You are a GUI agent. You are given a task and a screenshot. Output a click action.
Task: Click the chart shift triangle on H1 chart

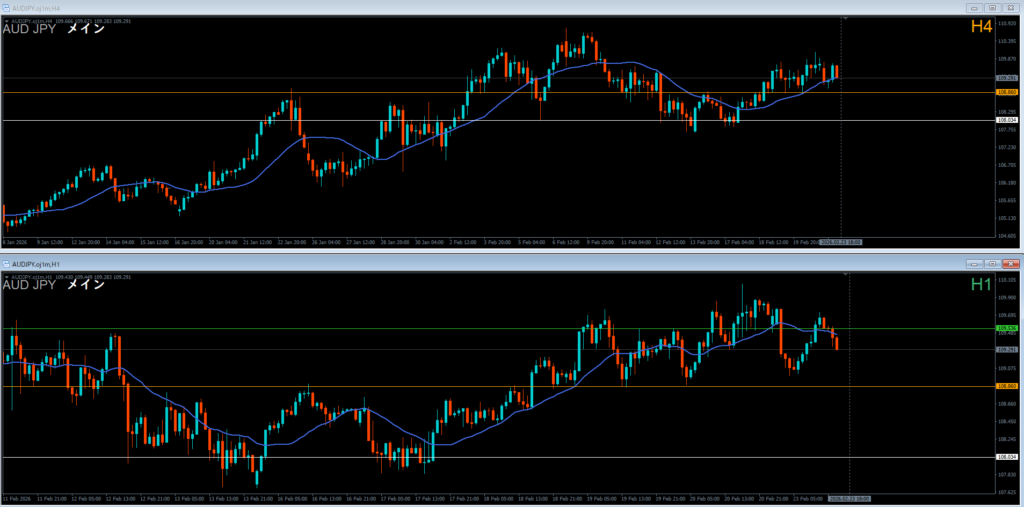click(x=850, y=274)
